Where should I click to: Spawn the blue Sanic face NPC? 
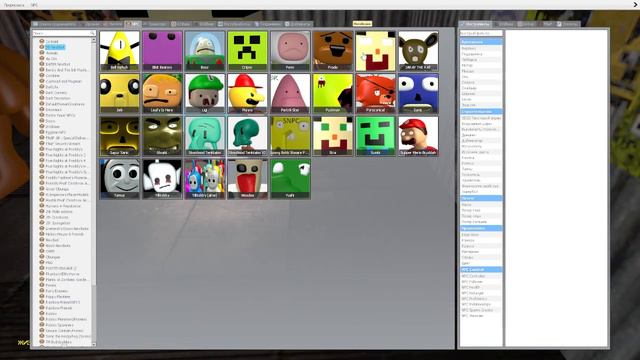tap(418, 93)
